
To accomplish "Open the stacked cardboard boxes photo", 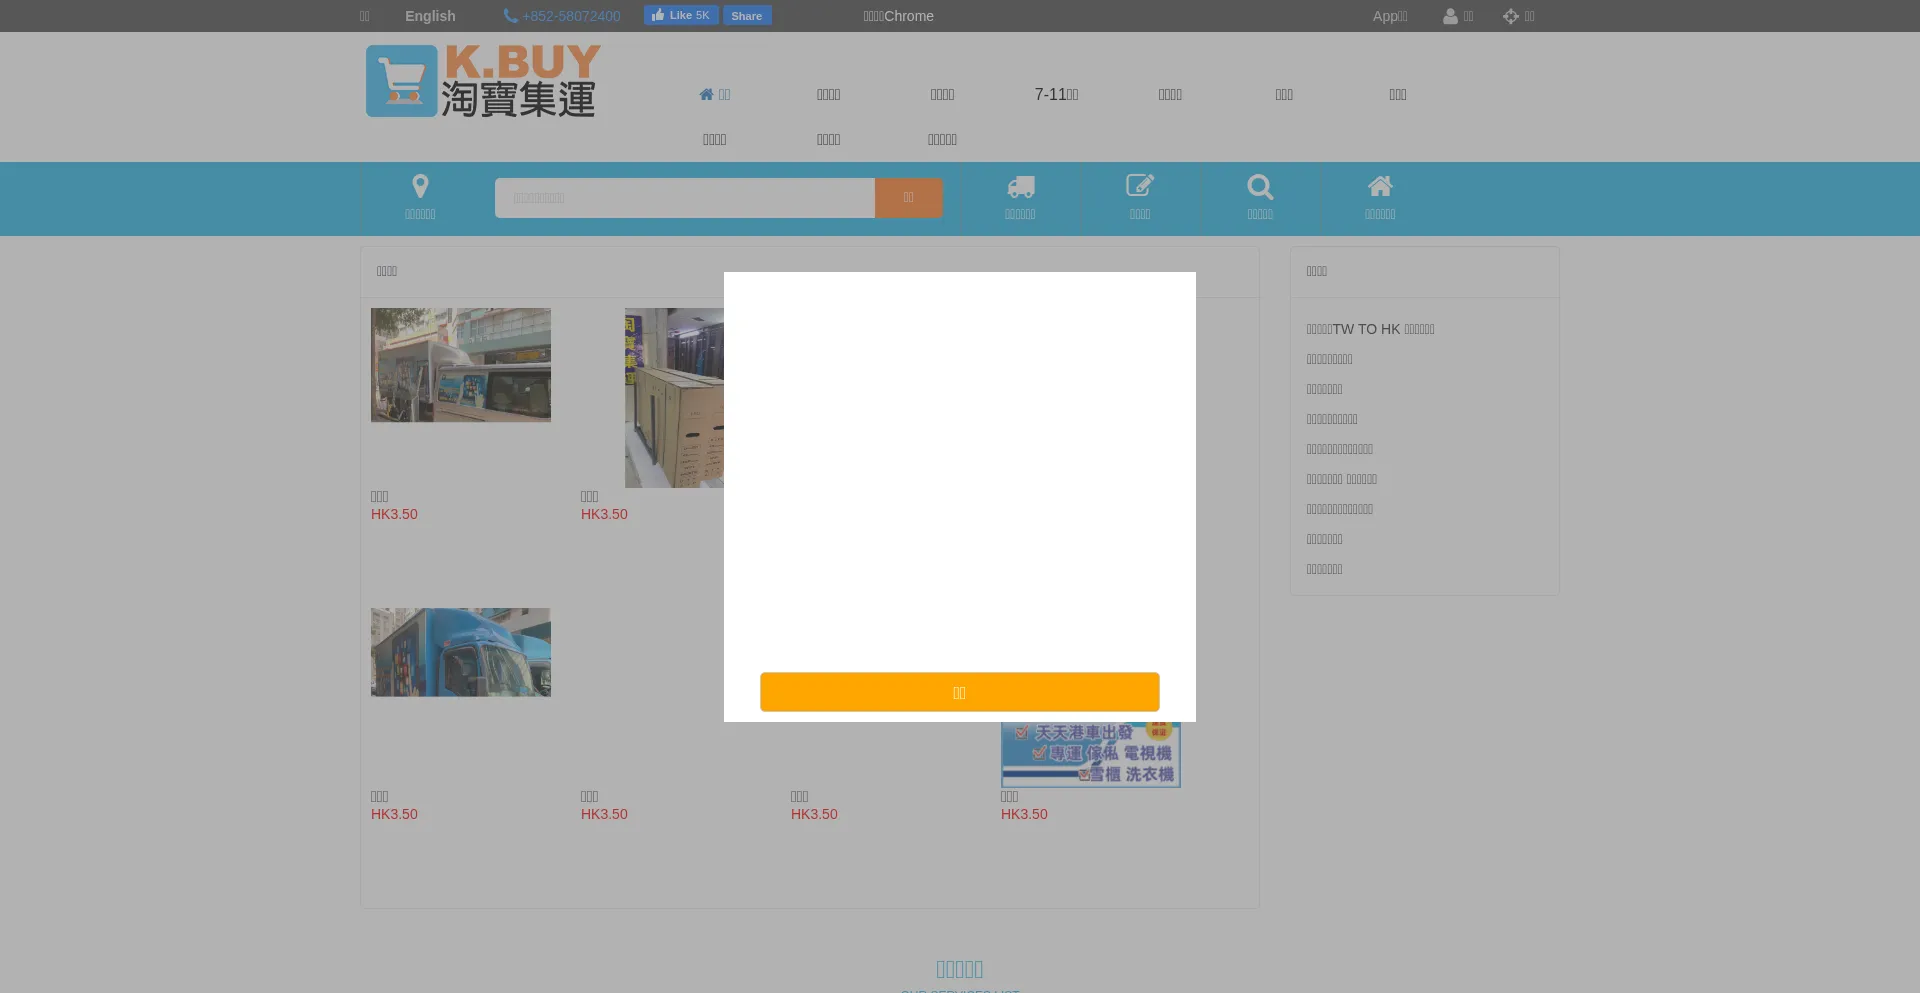I will tap(674, 398).
